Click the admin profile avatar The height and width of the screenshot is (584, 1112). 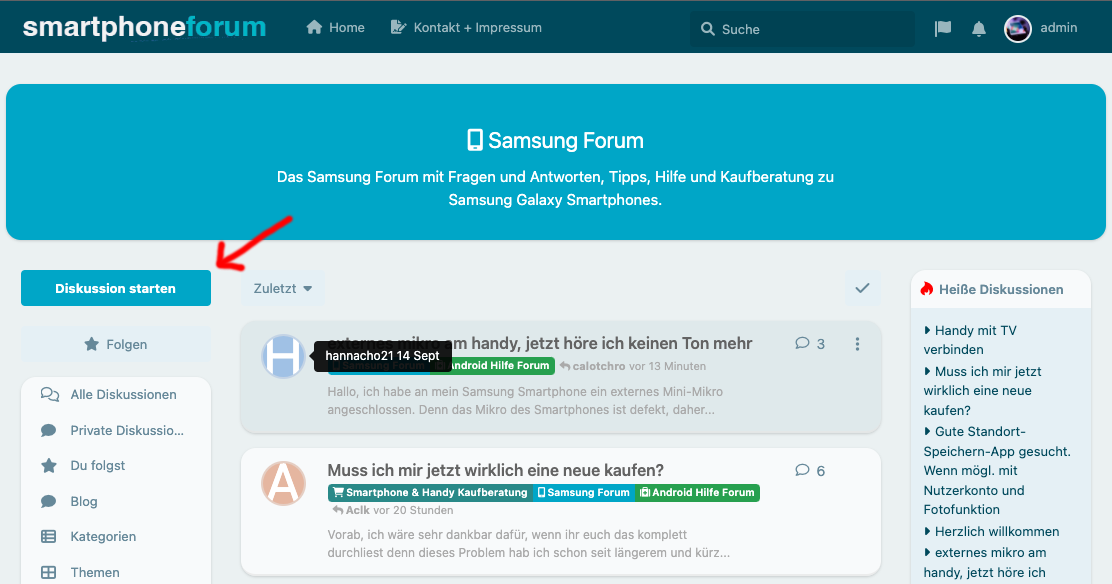[x=1018, y=28]
